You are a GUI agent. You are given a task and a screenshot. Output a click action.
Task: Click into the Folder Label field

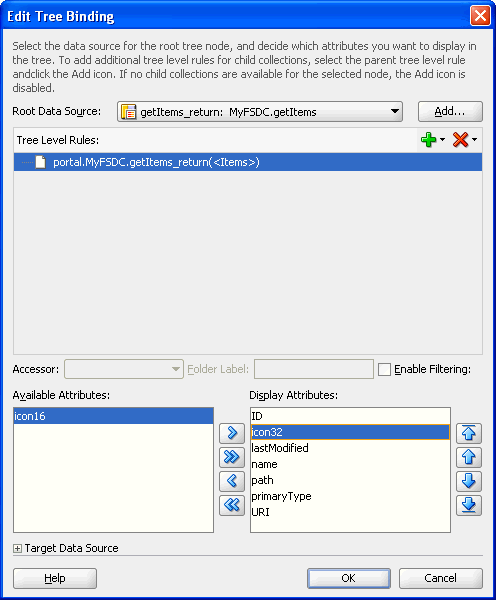[314, 369]
